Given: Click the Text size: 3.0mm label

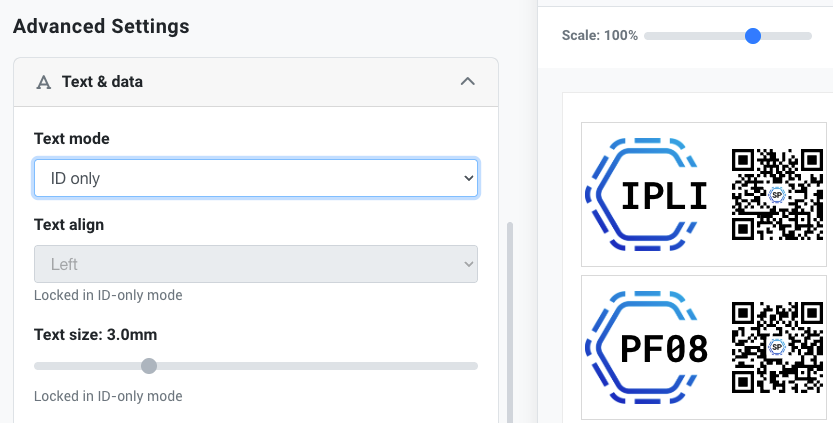Looking at the screenshot, I should [x=96, y=335].
